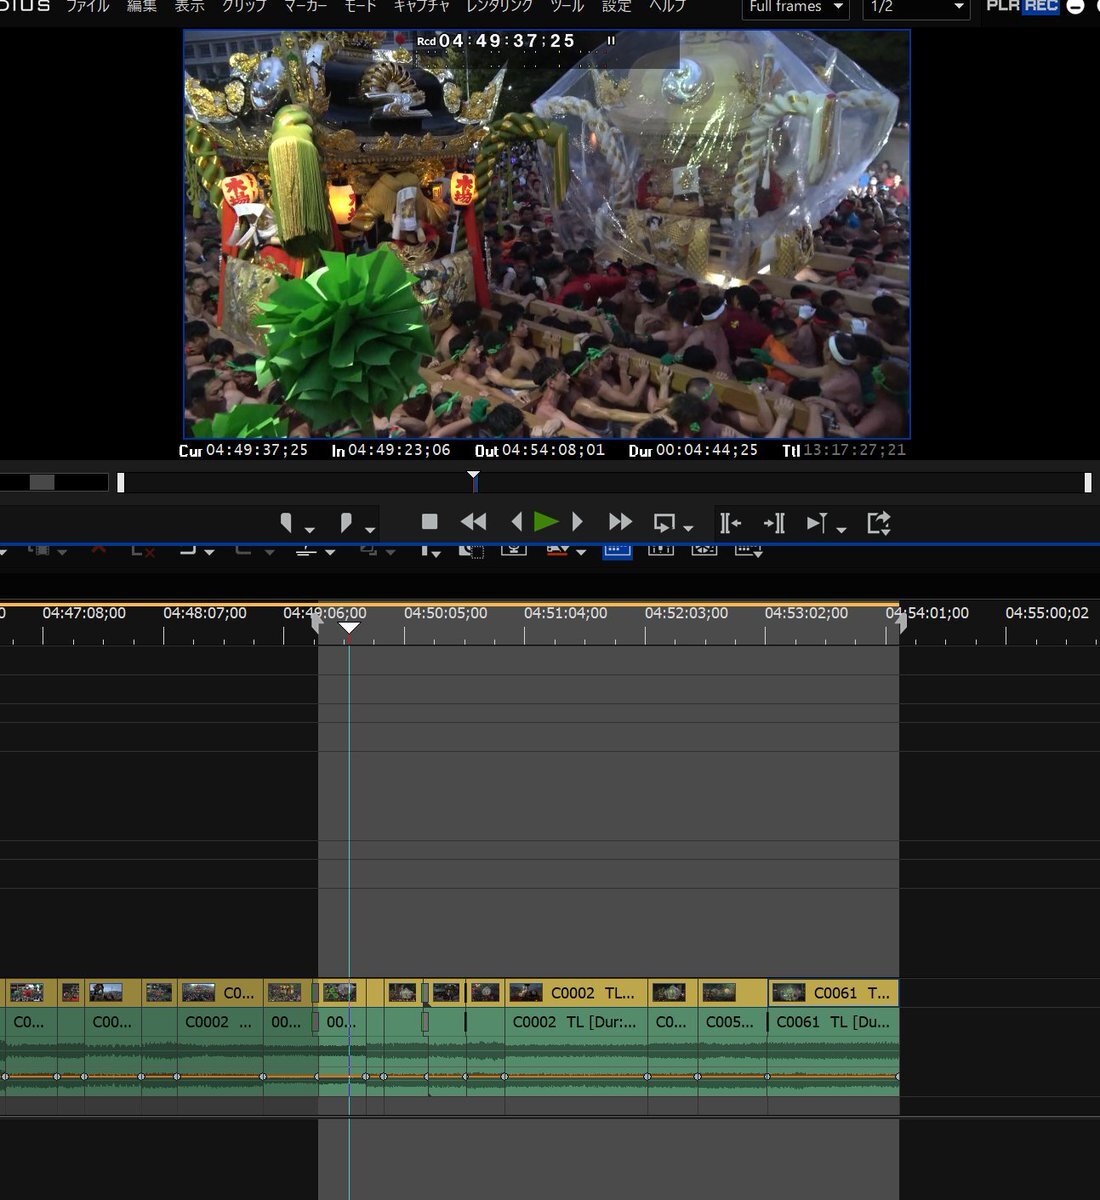Jump to previous edit point
This screenshot has height=1200, width=1100.
pyautogui.click(x=729, y=522)
